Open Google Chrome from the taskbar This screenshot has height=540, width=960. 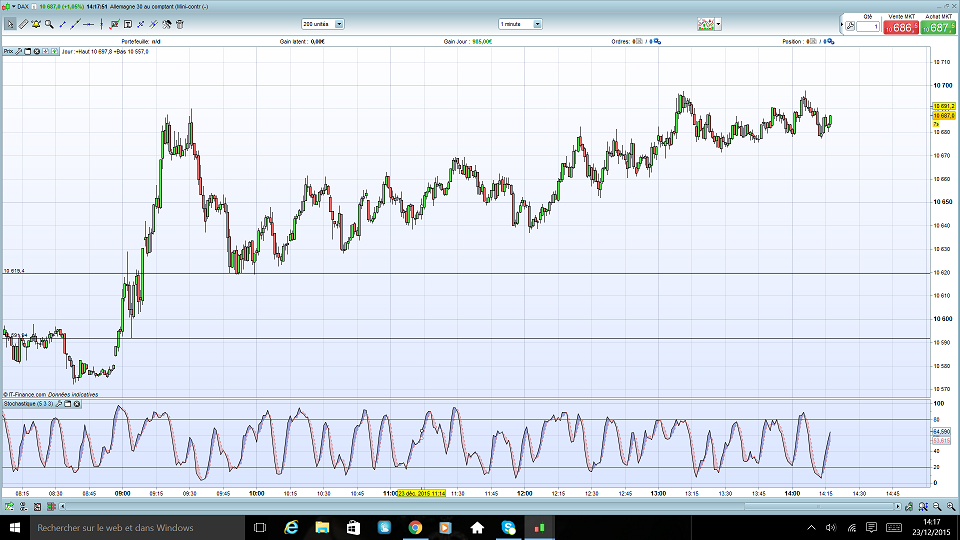(x=415, y=527)
